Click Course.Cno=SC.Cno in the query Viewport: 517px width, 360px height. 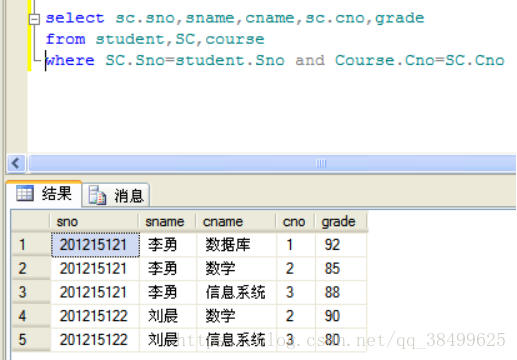pyautogui.click(x=420, y=60)
